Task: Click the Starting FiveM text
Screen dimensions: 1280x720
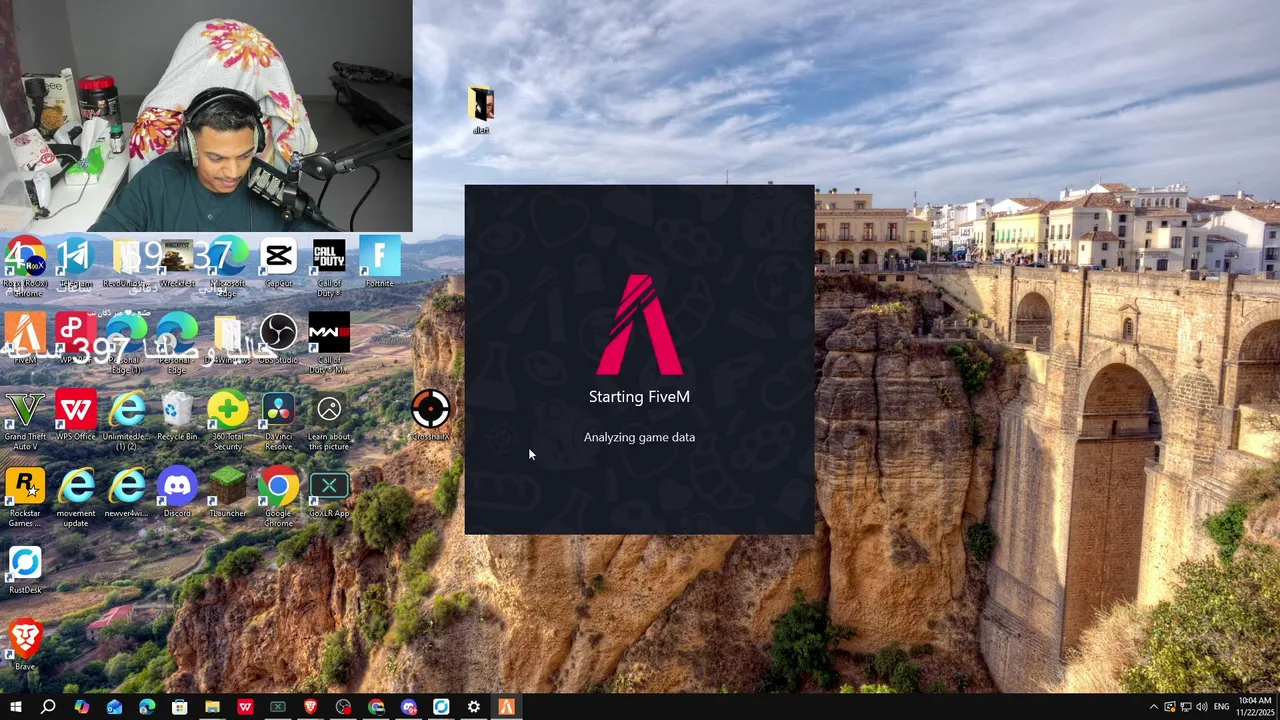Action: click(639, 397)
